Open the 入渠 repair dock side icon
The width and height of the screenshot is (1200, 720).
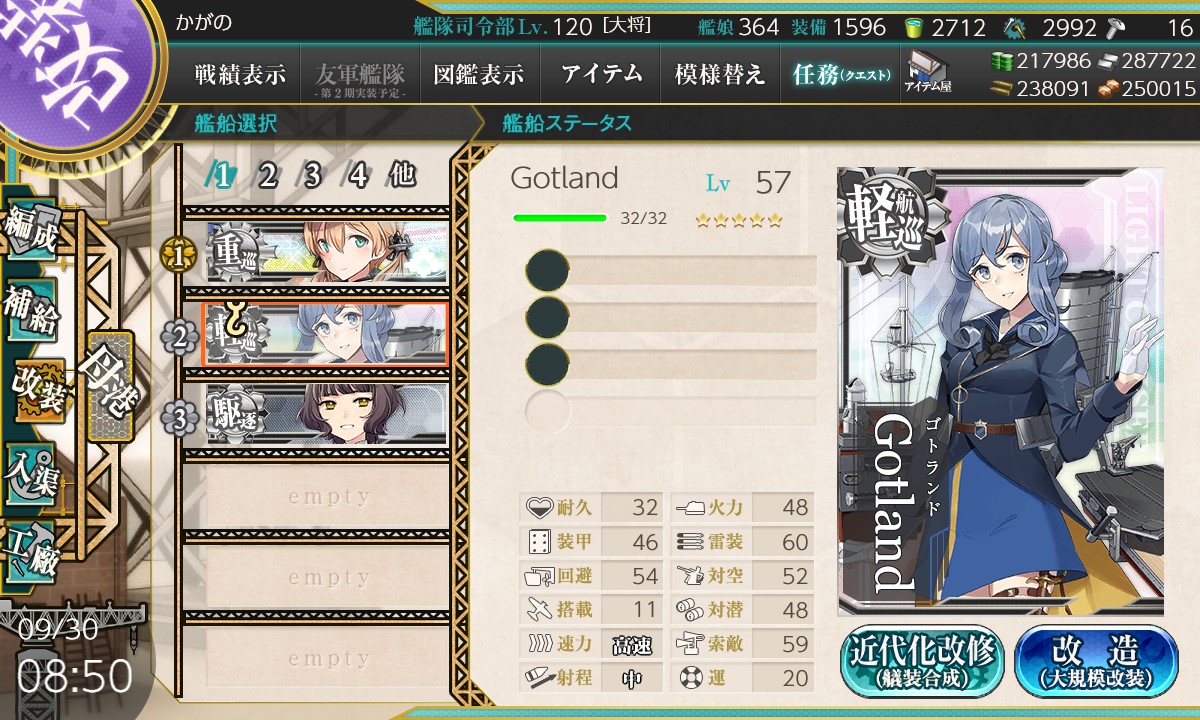tap(30, 469)
